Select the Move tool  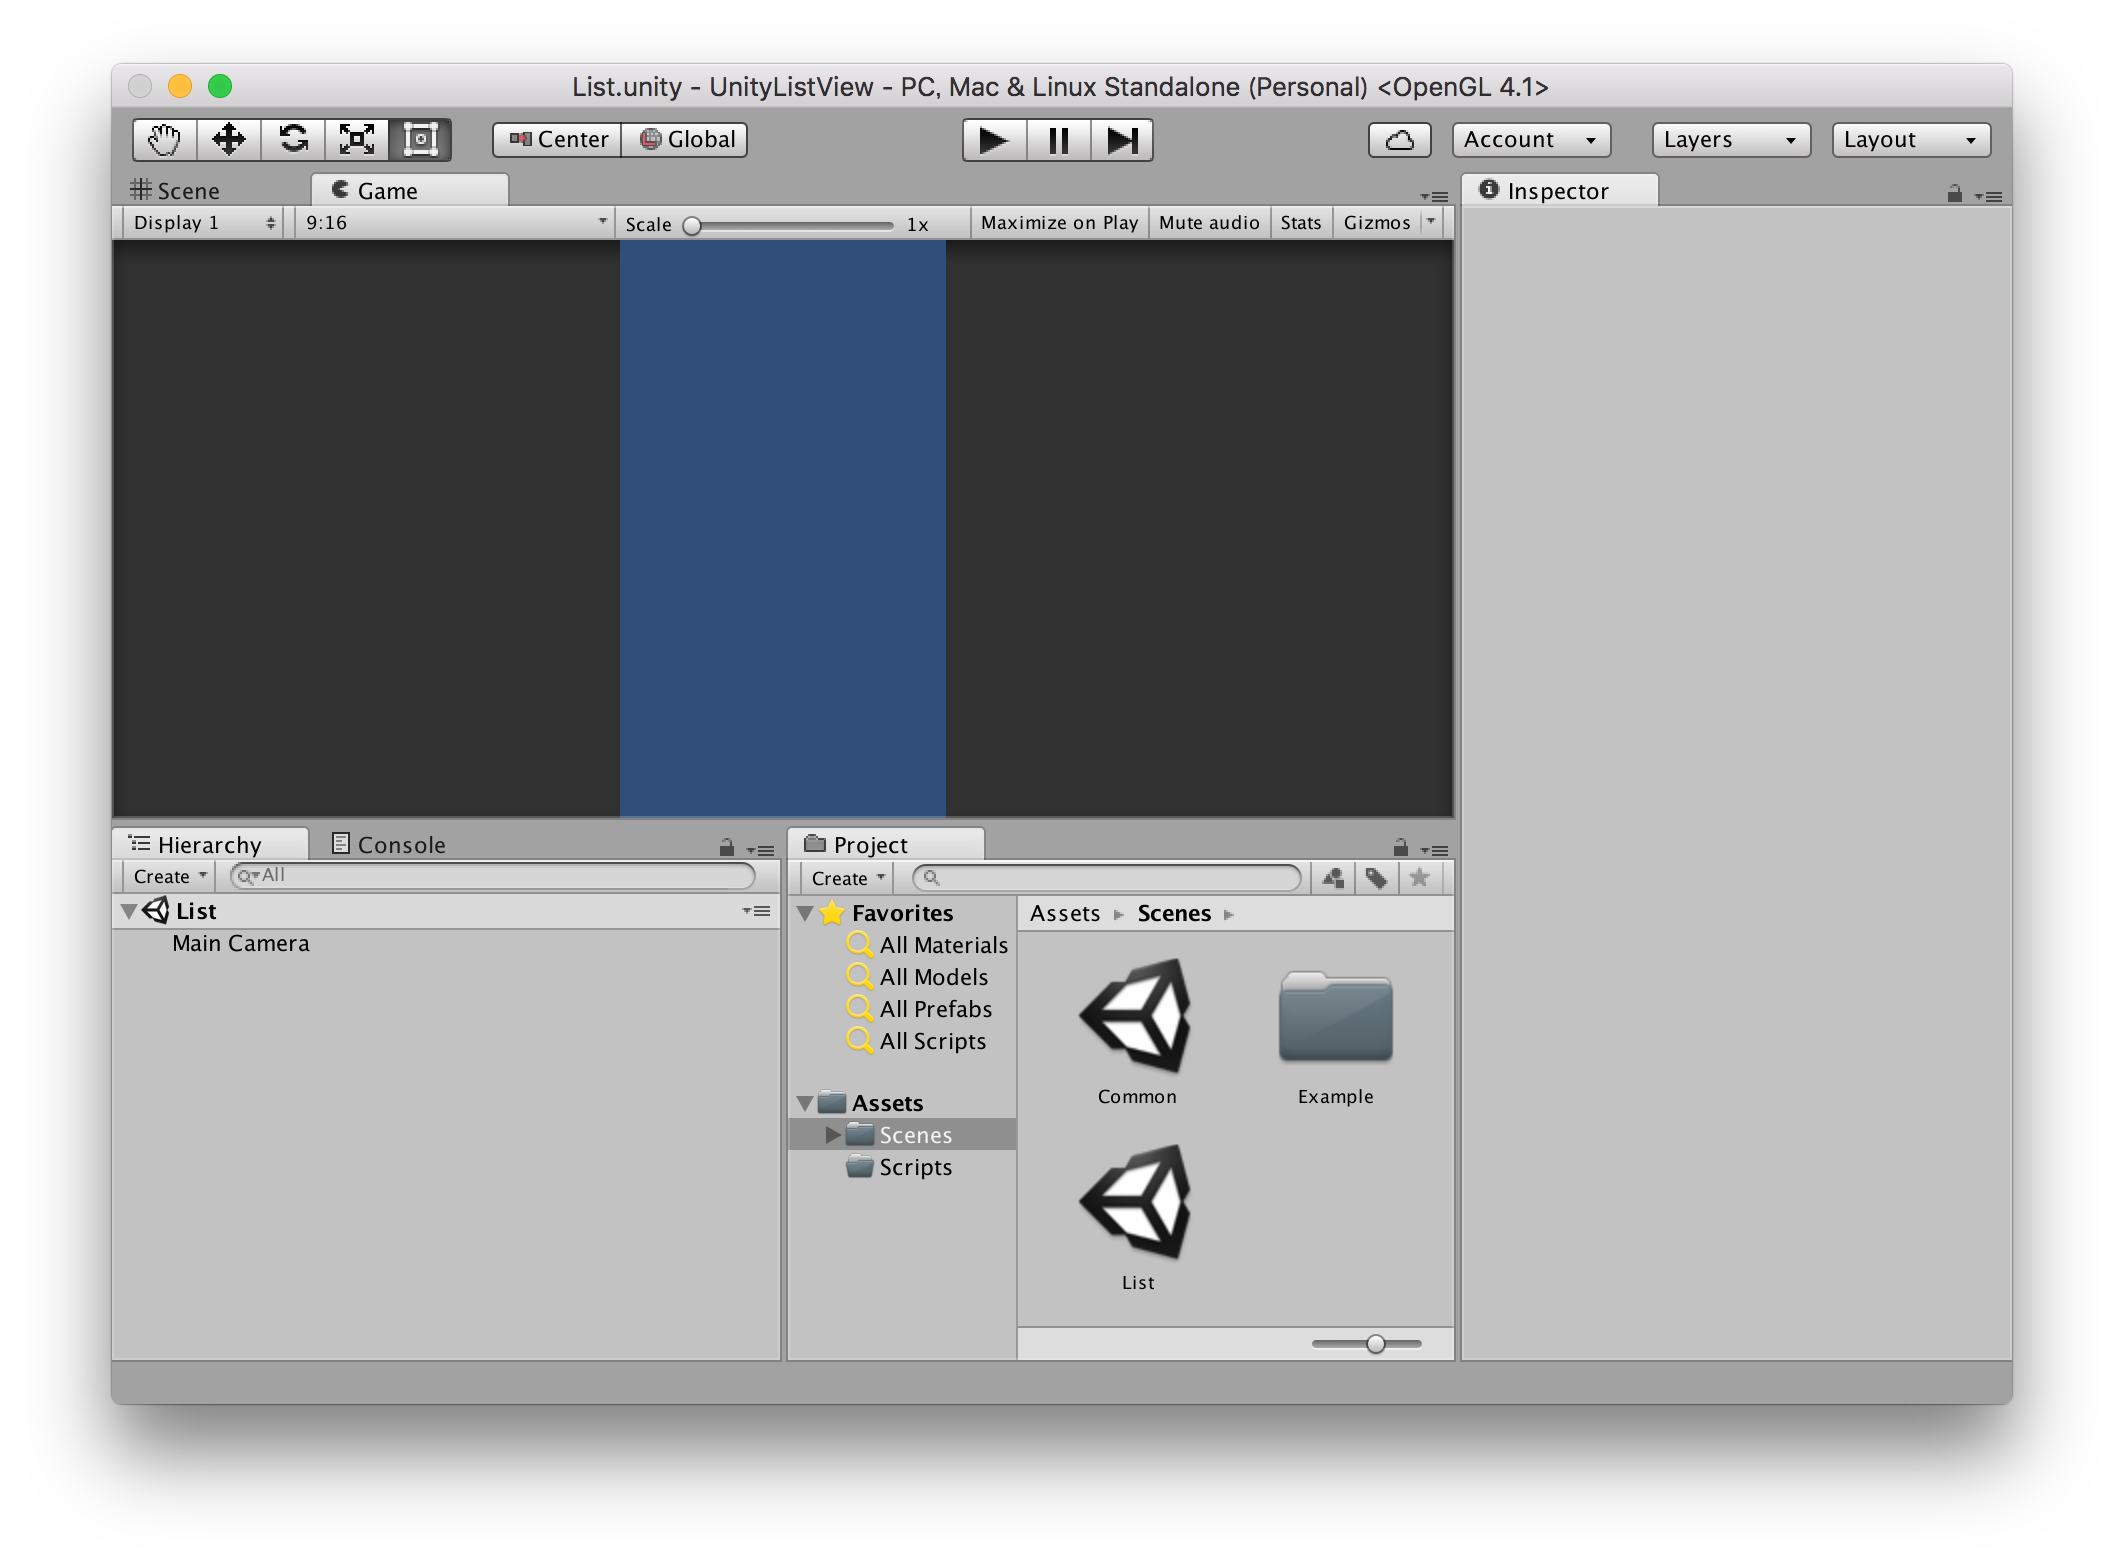pos(229,140)
